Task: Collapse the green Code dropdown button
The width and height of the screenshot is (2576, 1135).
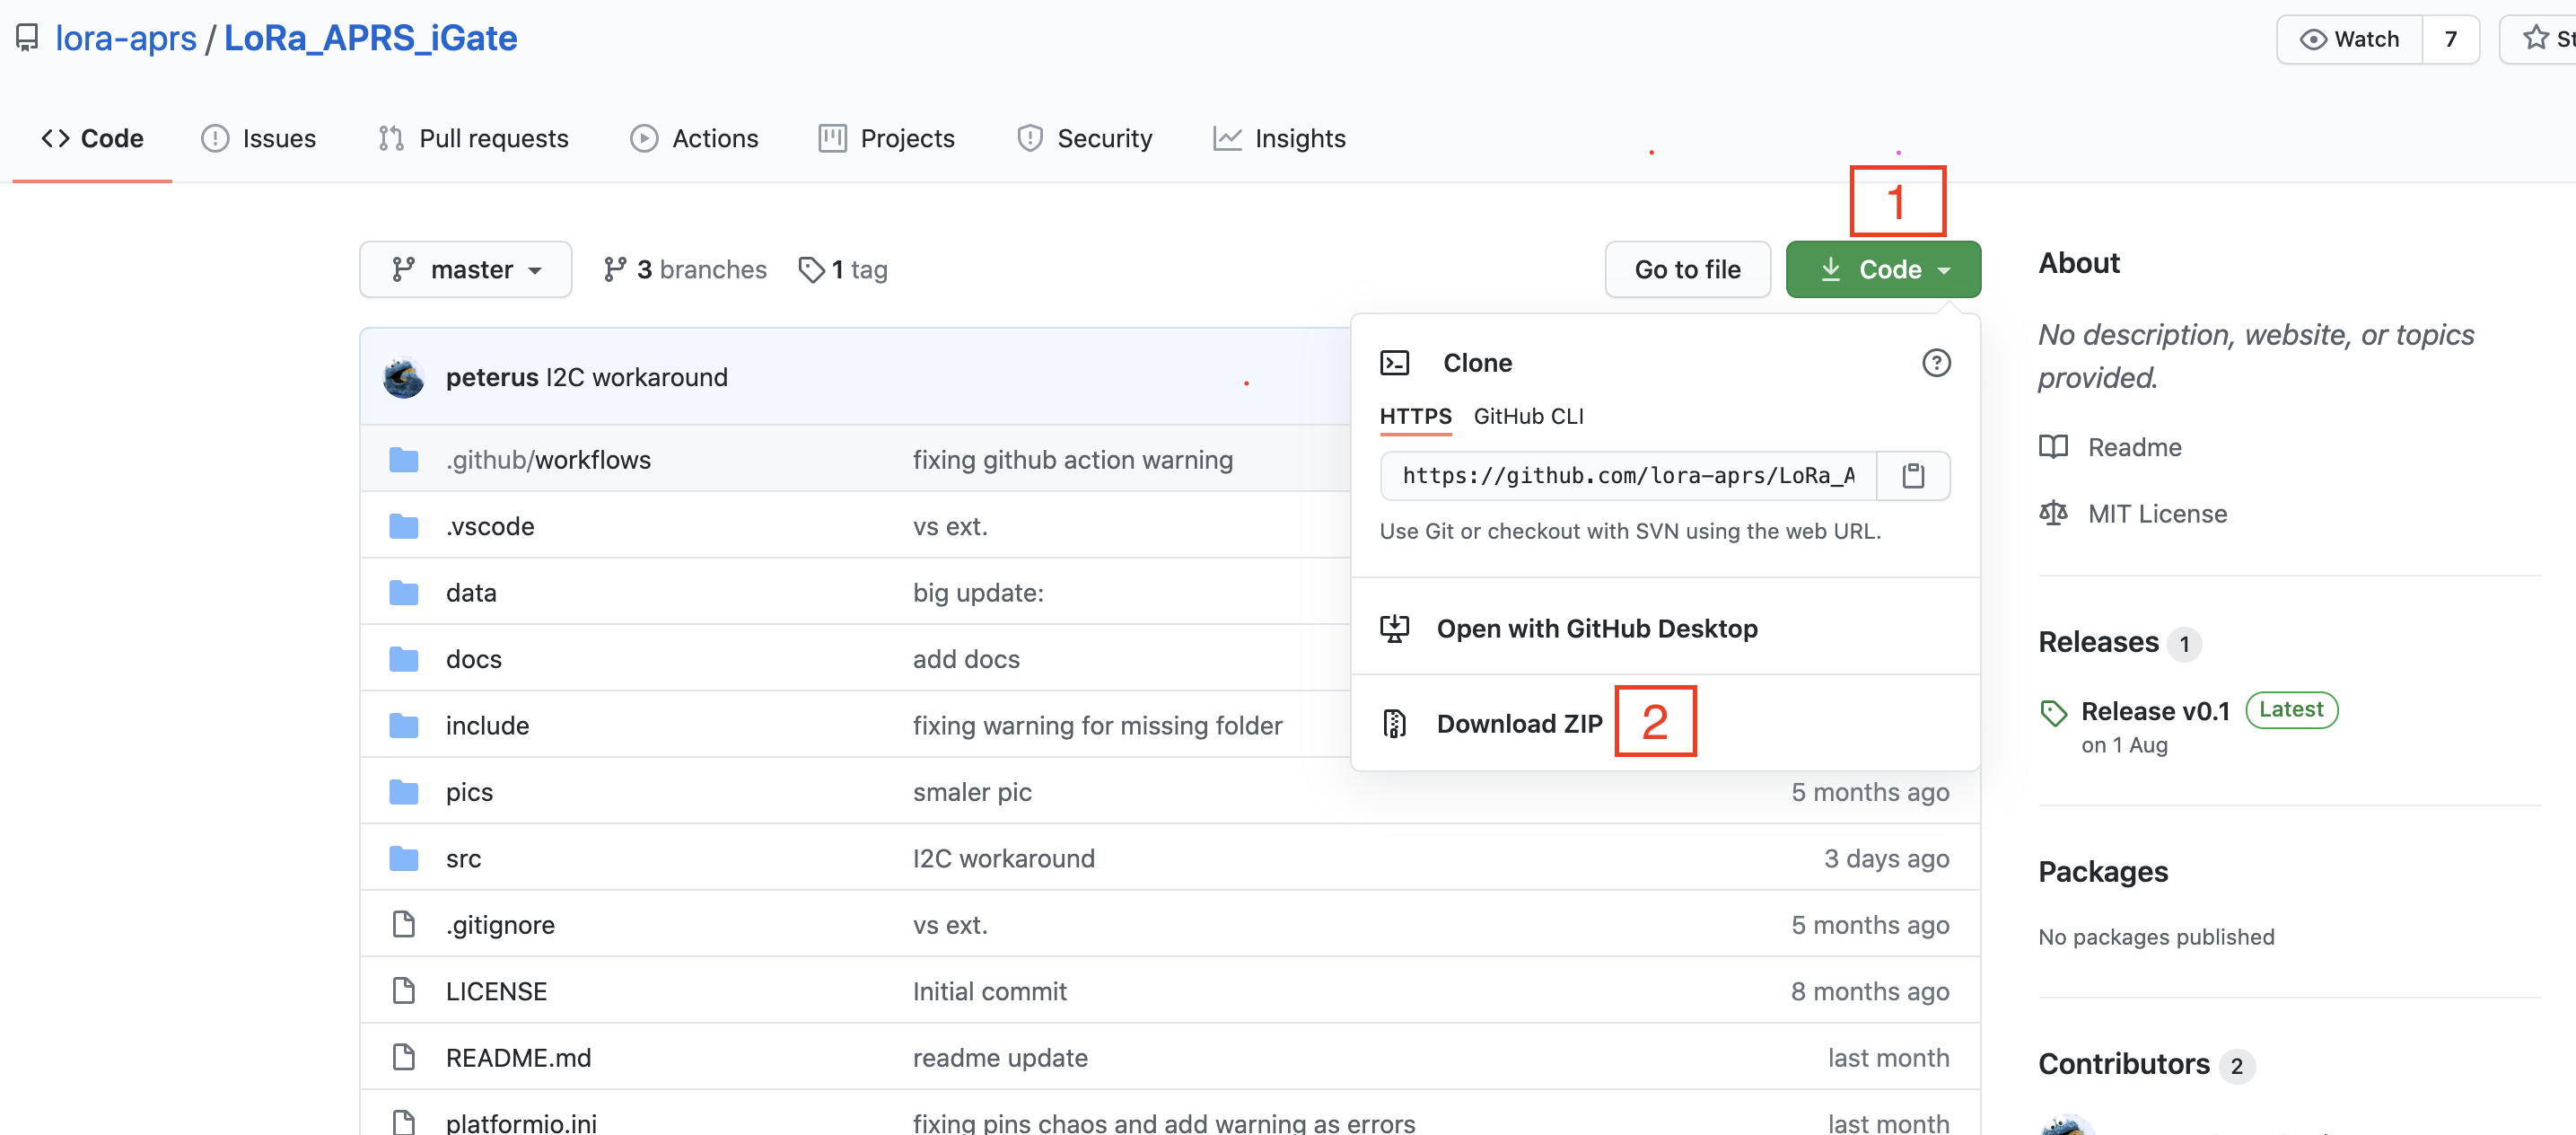Action: [1882, 269]
